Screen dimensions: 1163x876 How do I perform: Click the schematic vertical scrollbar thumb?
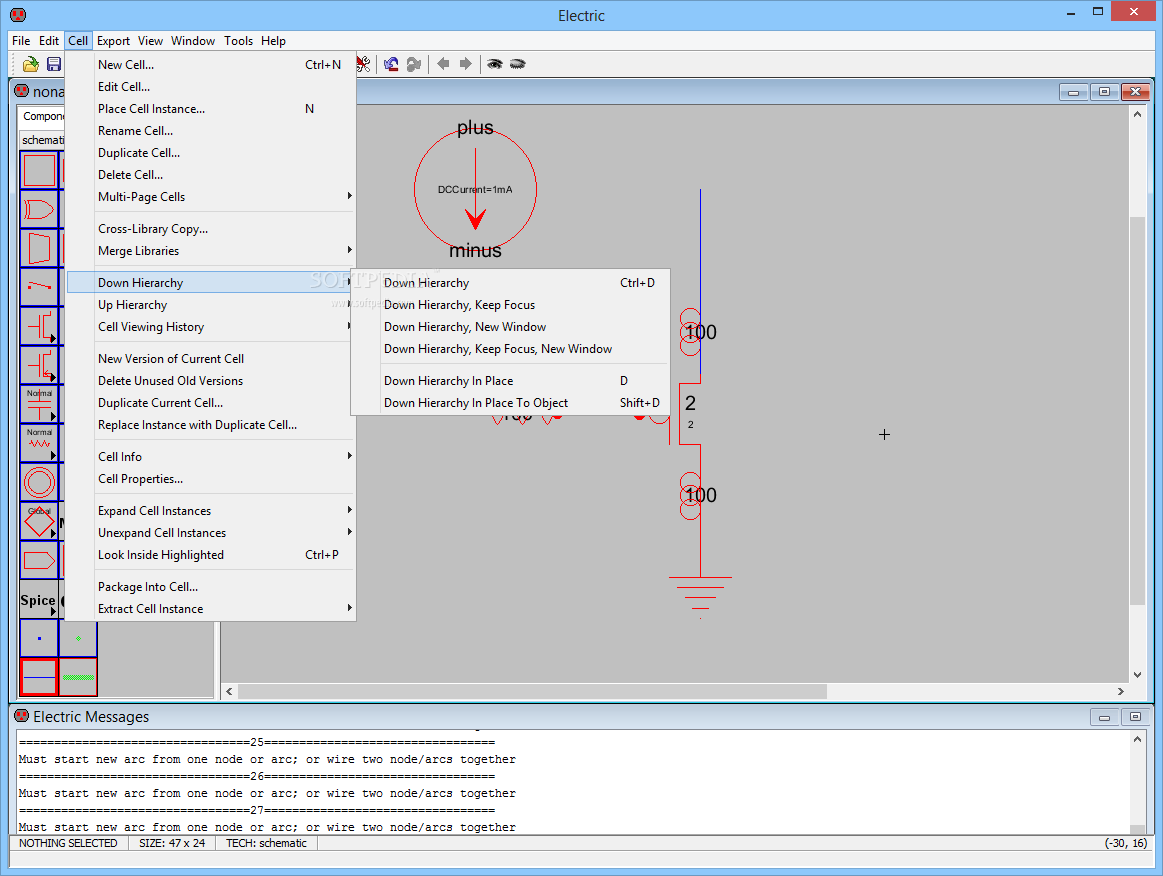click(1137, 410)
